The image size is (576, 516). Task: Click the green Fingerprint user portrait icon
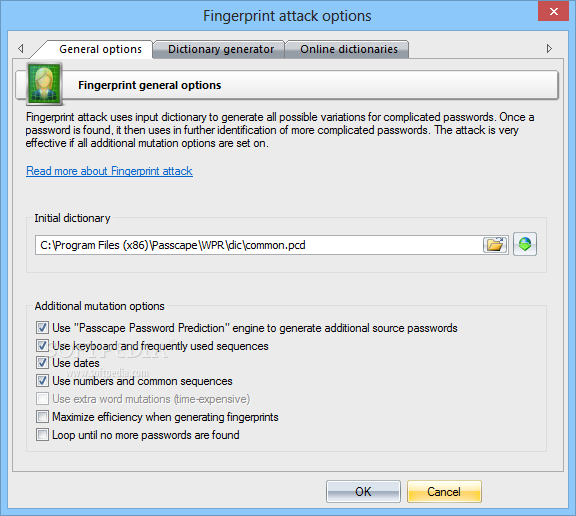(x=44, y=83)
